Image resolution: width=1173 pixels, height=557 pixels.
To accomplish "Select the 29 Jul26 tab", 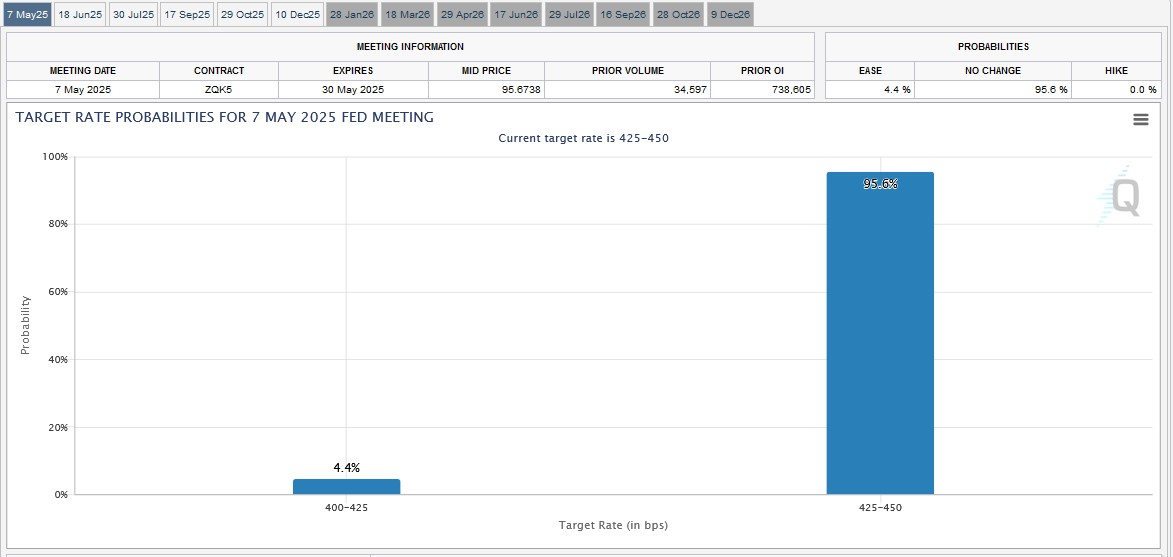I will (x=569, y=14).
